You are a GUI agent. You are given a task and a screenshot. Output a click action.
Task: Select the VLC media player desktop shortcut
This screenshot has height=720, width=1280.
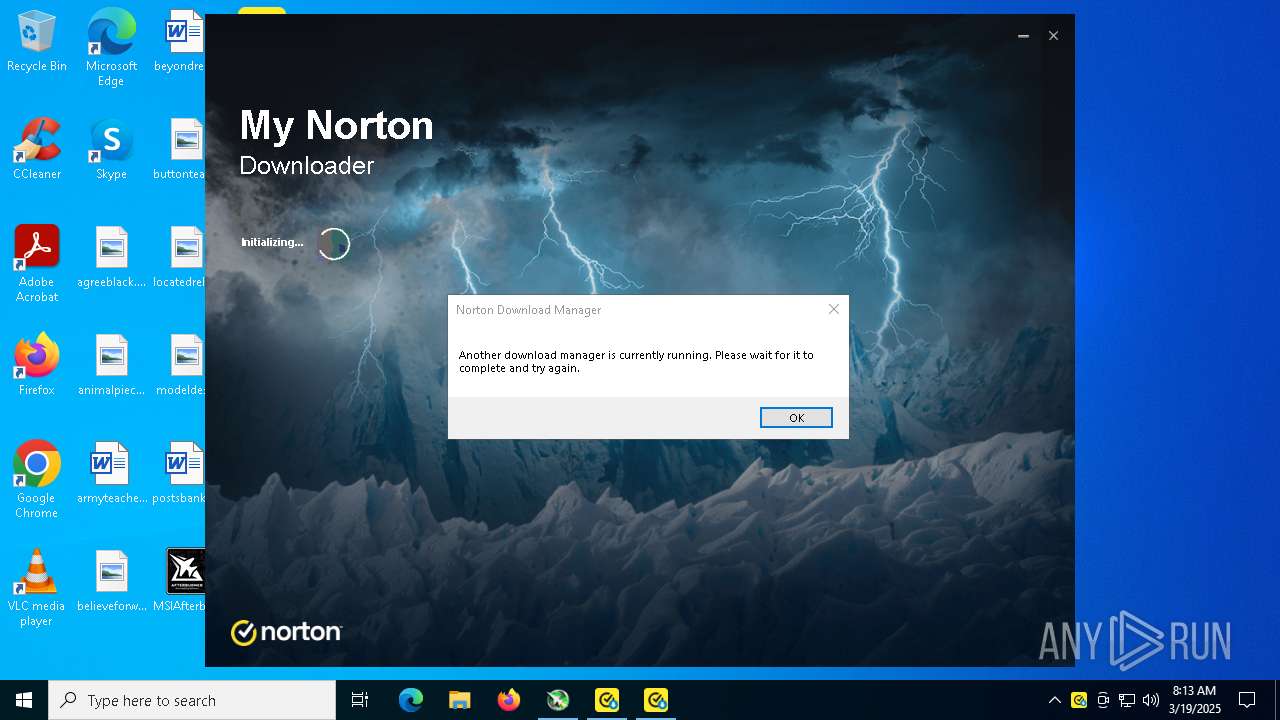tap(37, 588)
